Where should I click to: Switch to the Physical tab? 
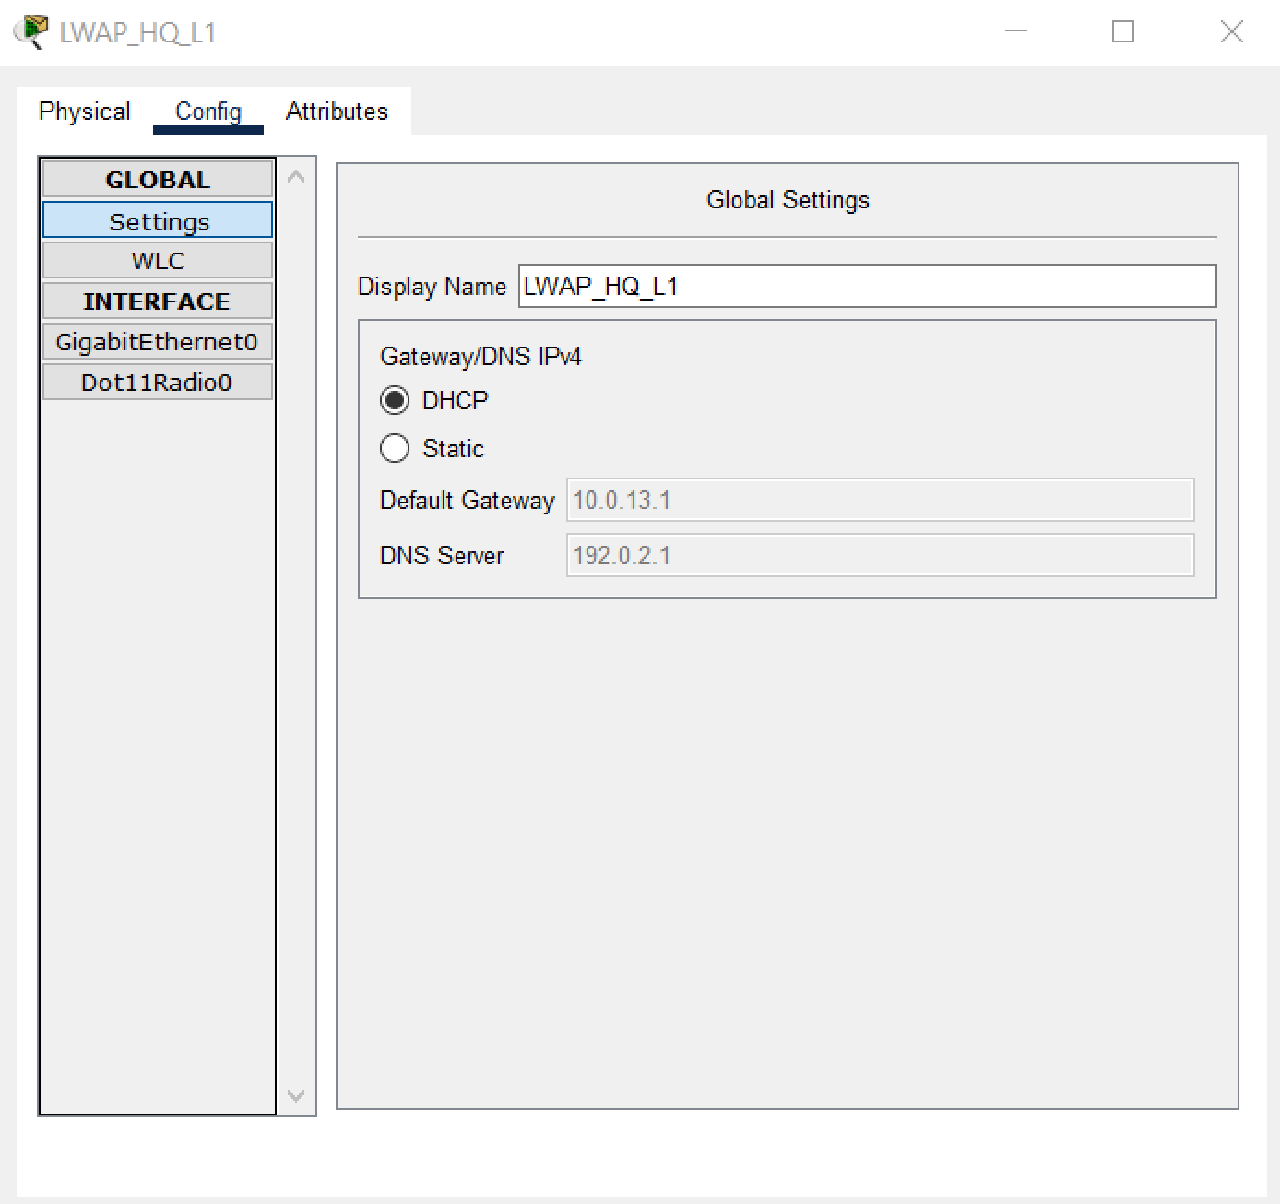(x=84, y=111)
